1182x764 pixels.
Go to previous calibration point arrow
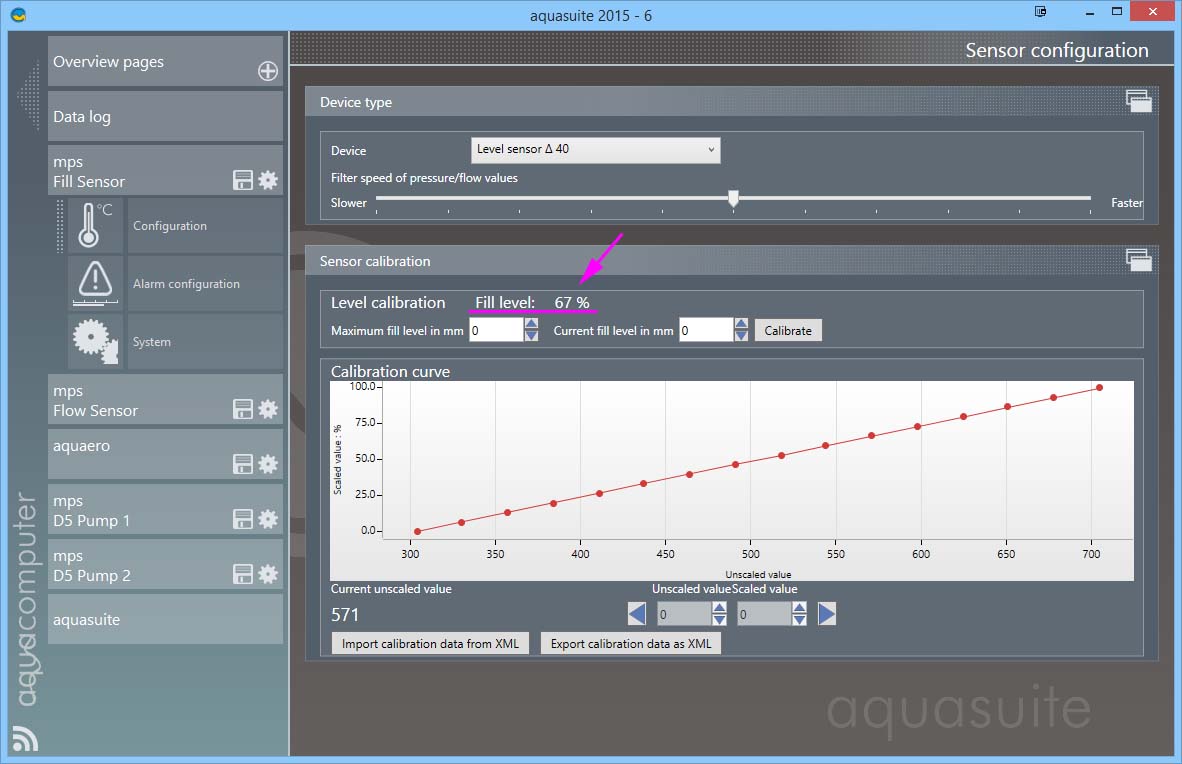[x=637, y=613]
